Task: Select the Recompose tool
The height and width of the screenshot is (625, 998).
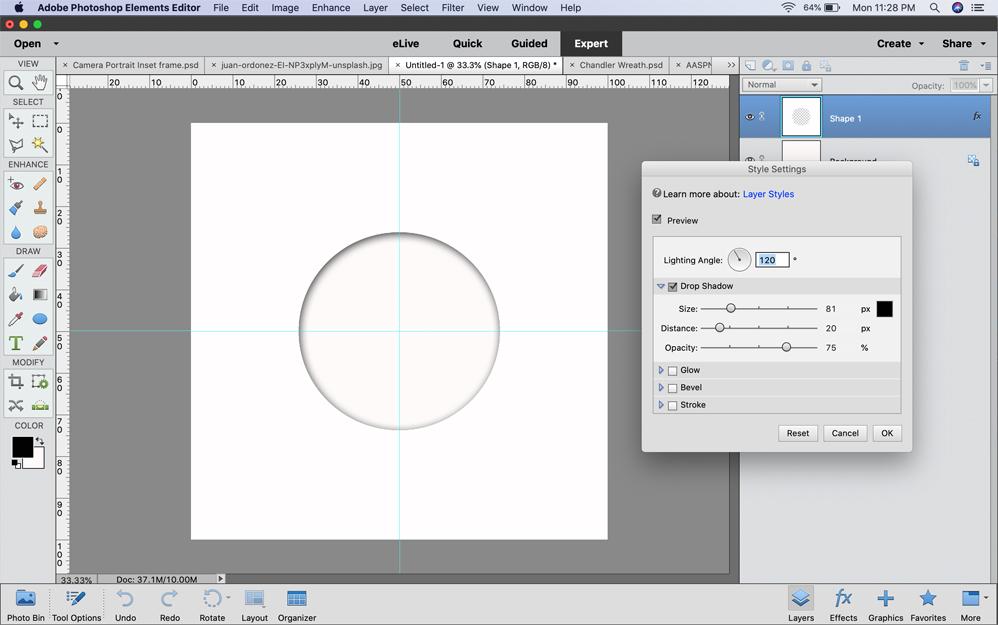Action: (x=40, y=382)
